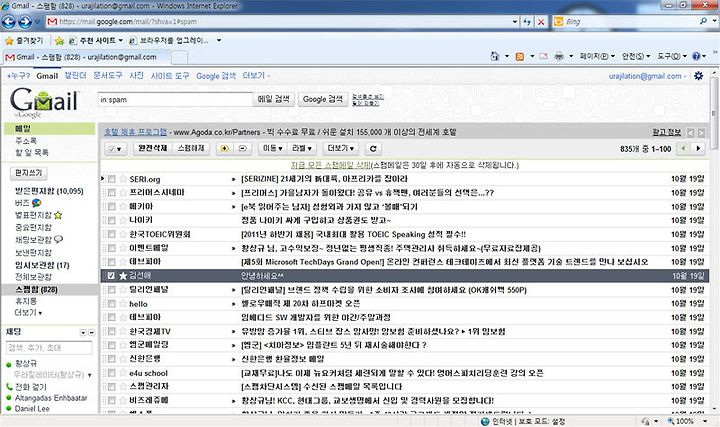This screenshot has height=427, width=720.
Task: Untick the checked 안녕하세요 message checkbox
Action: point(111,276)
